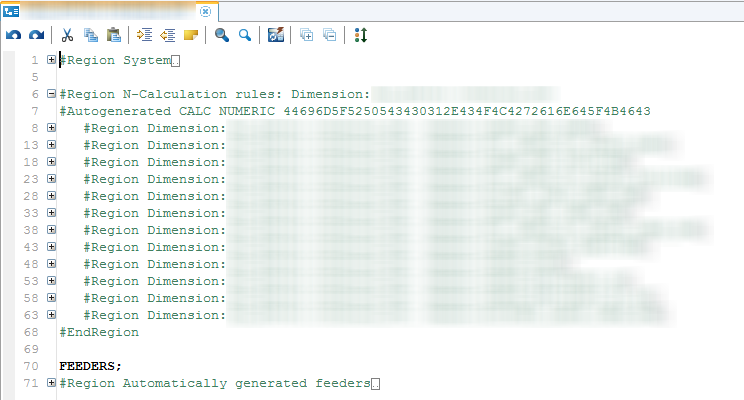The height and width of the screenshot is (400, 744).
Task: Decrease indent of selected lines
Action: [167, 35]
